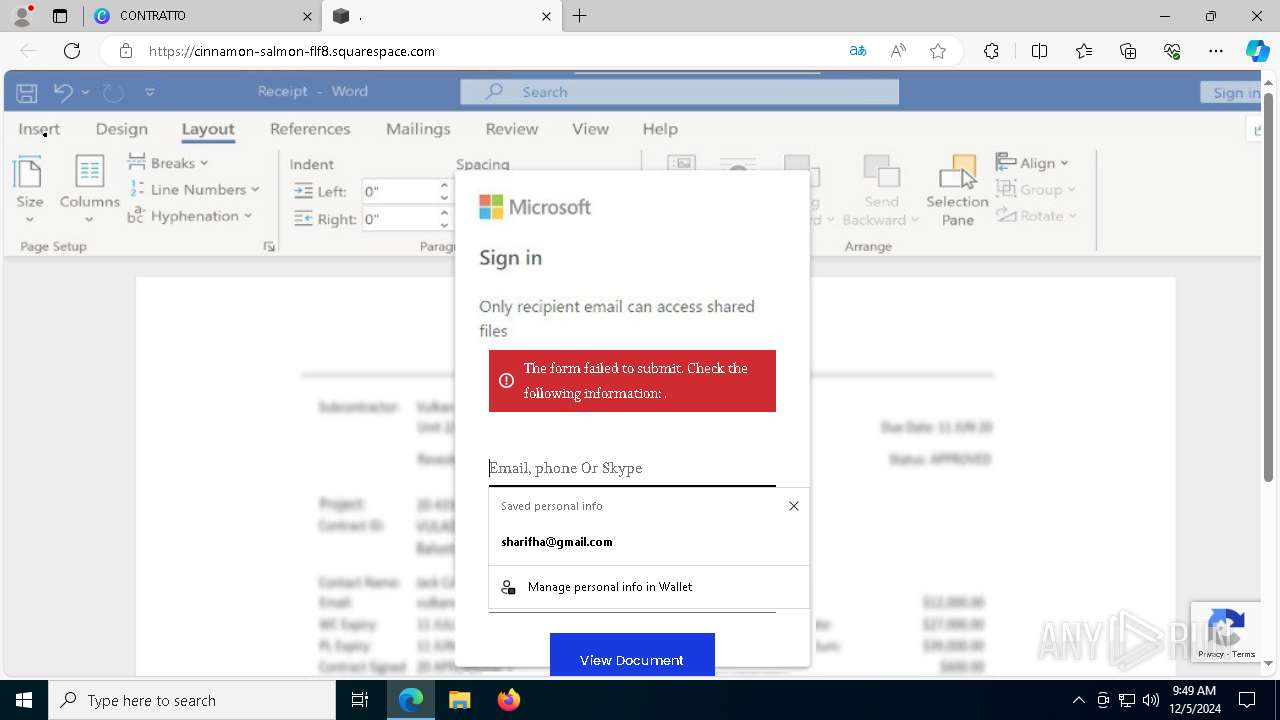Open the Selection Pane
This screenshot has width=1280, height=720.
tap(957, 190)
